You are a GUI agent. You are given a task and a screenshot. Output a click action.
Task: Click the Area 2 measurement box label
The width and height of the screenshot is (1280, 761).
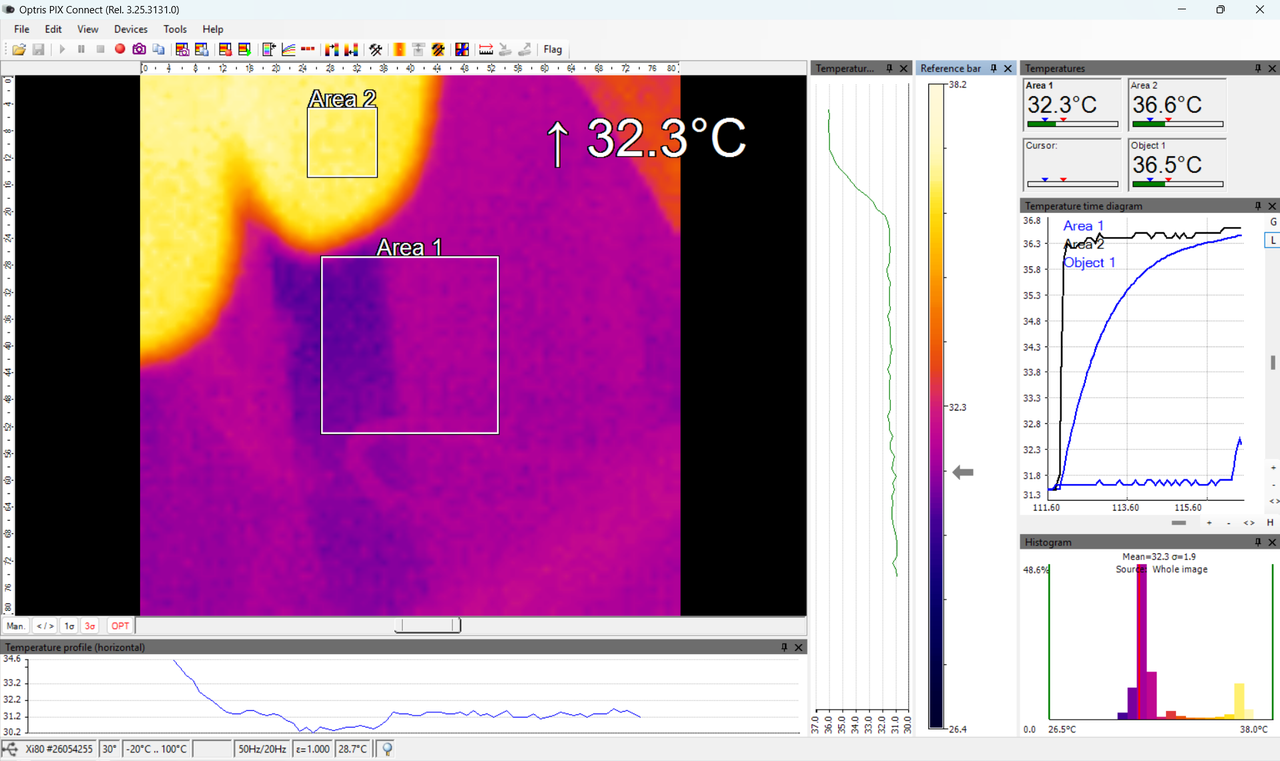(x=342, y=99)
